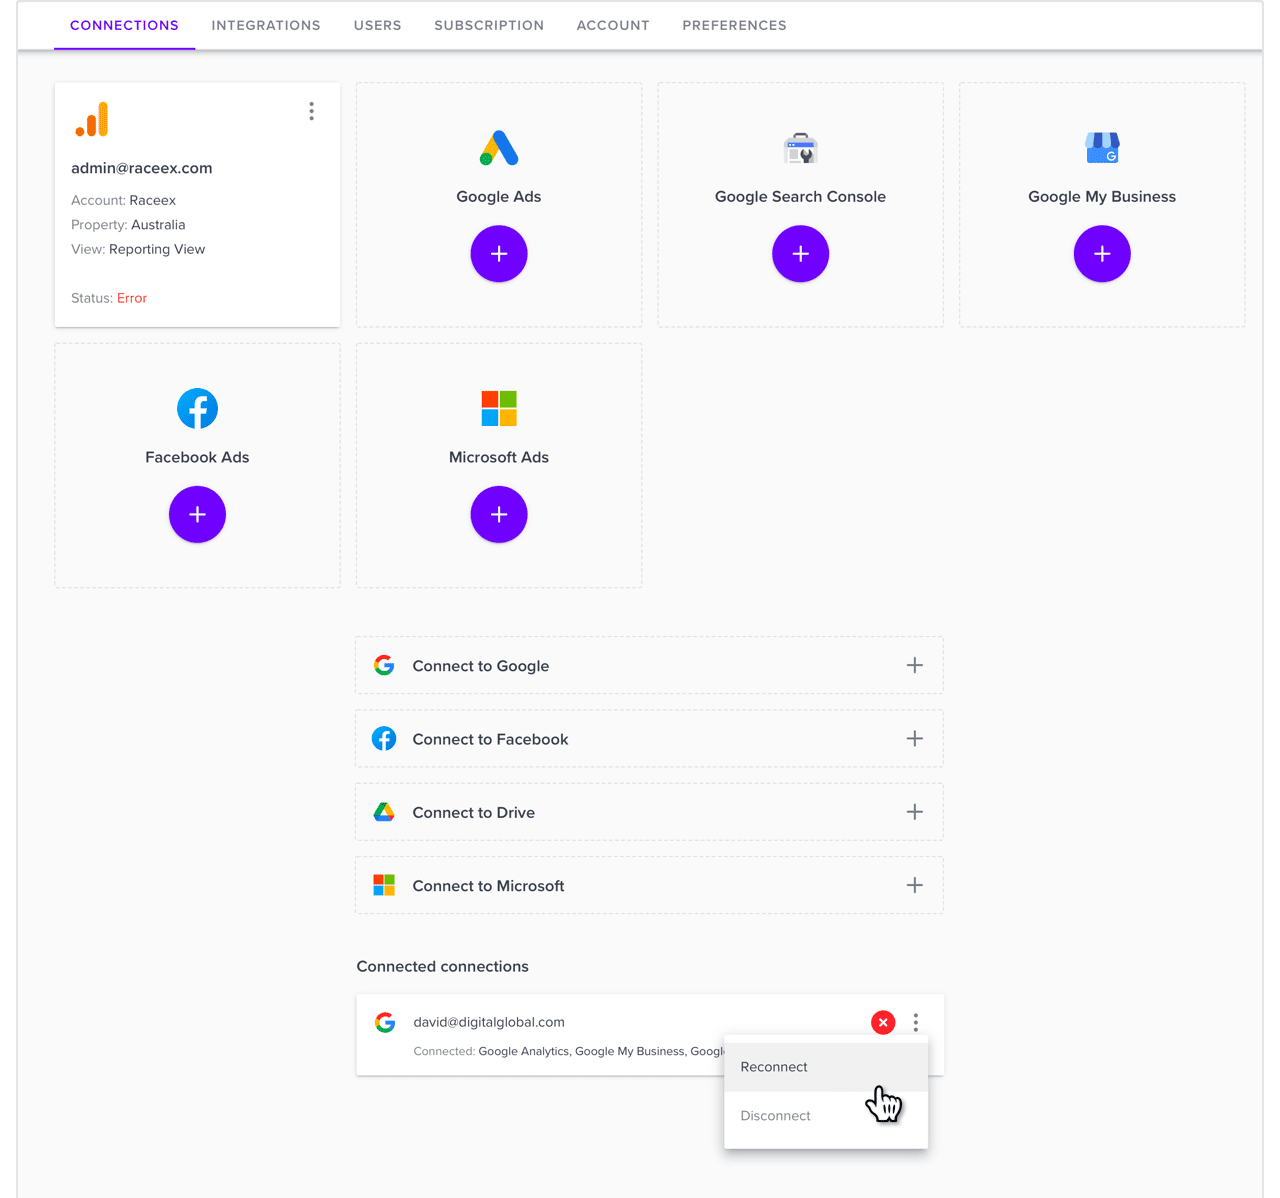
Task: Open the Subscription tab
Action: (489, 25)
